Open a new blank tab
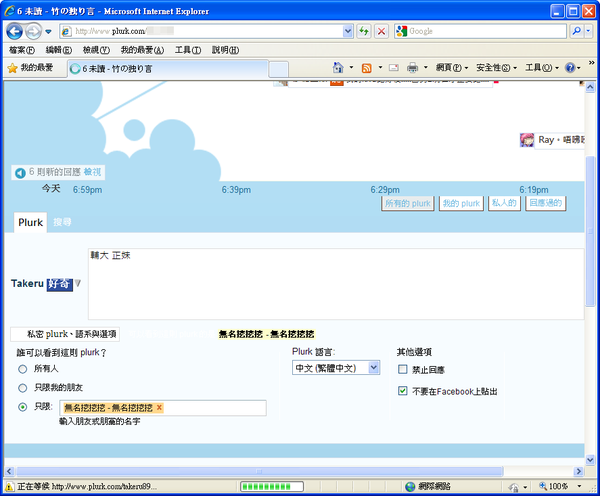The image size is (600, 496). click(x=278, y=69)
